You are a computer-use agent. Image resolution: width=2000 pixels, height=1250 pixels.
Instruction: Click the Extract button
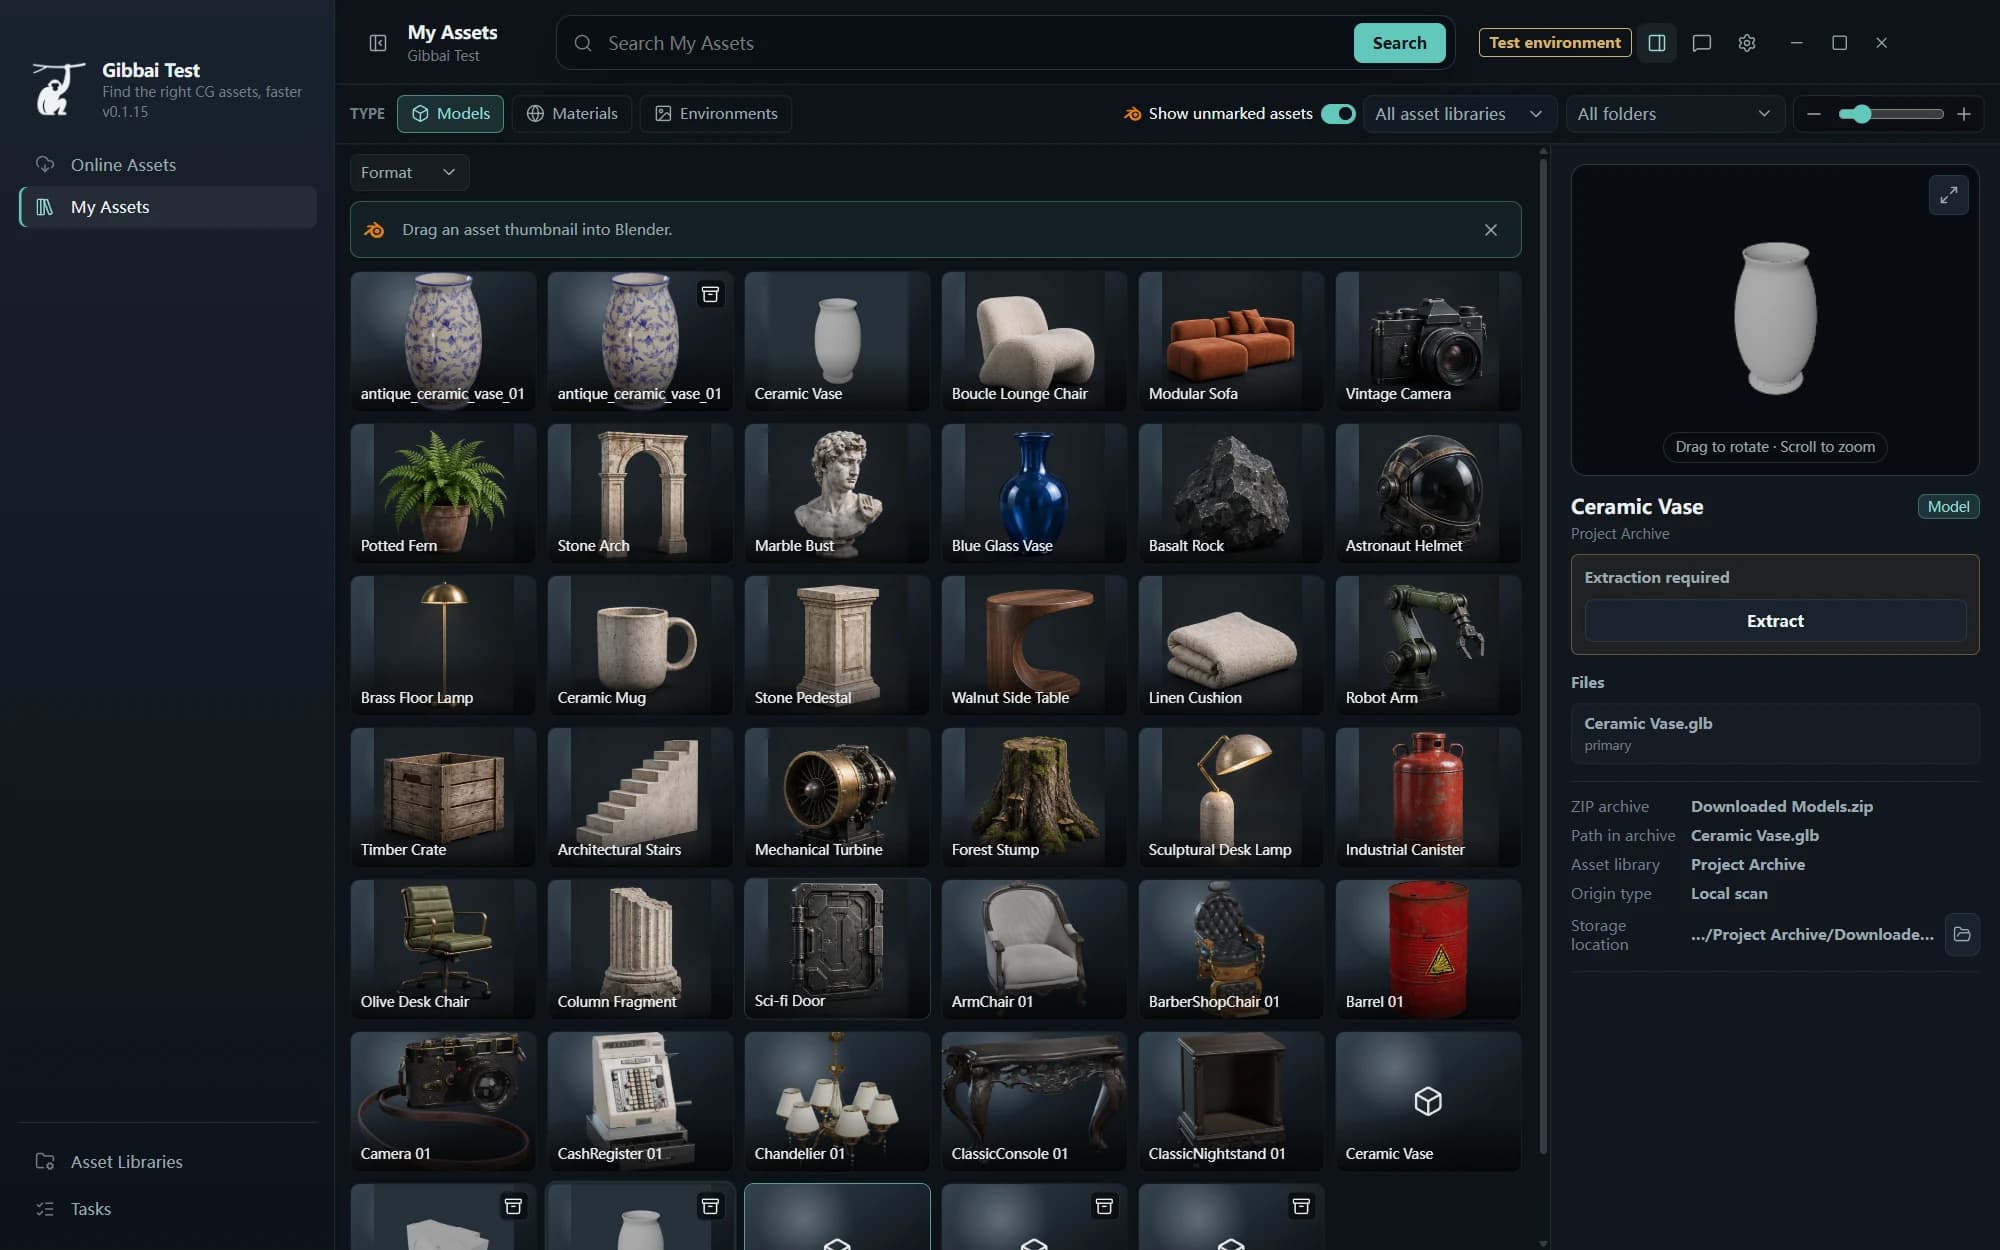click(1775, 621)
